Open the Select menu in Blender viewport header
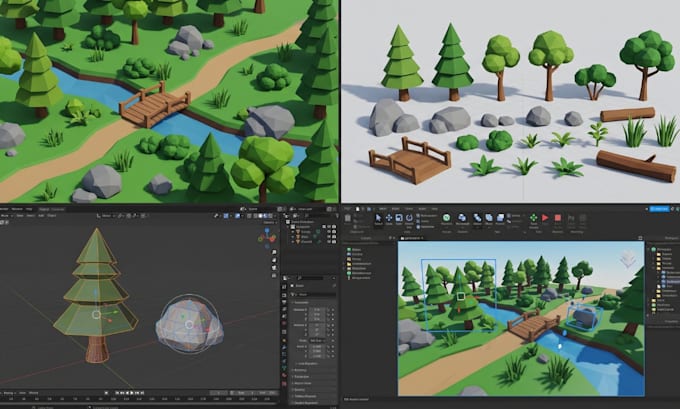Screen dimensions: 680x409 point(31,216)
